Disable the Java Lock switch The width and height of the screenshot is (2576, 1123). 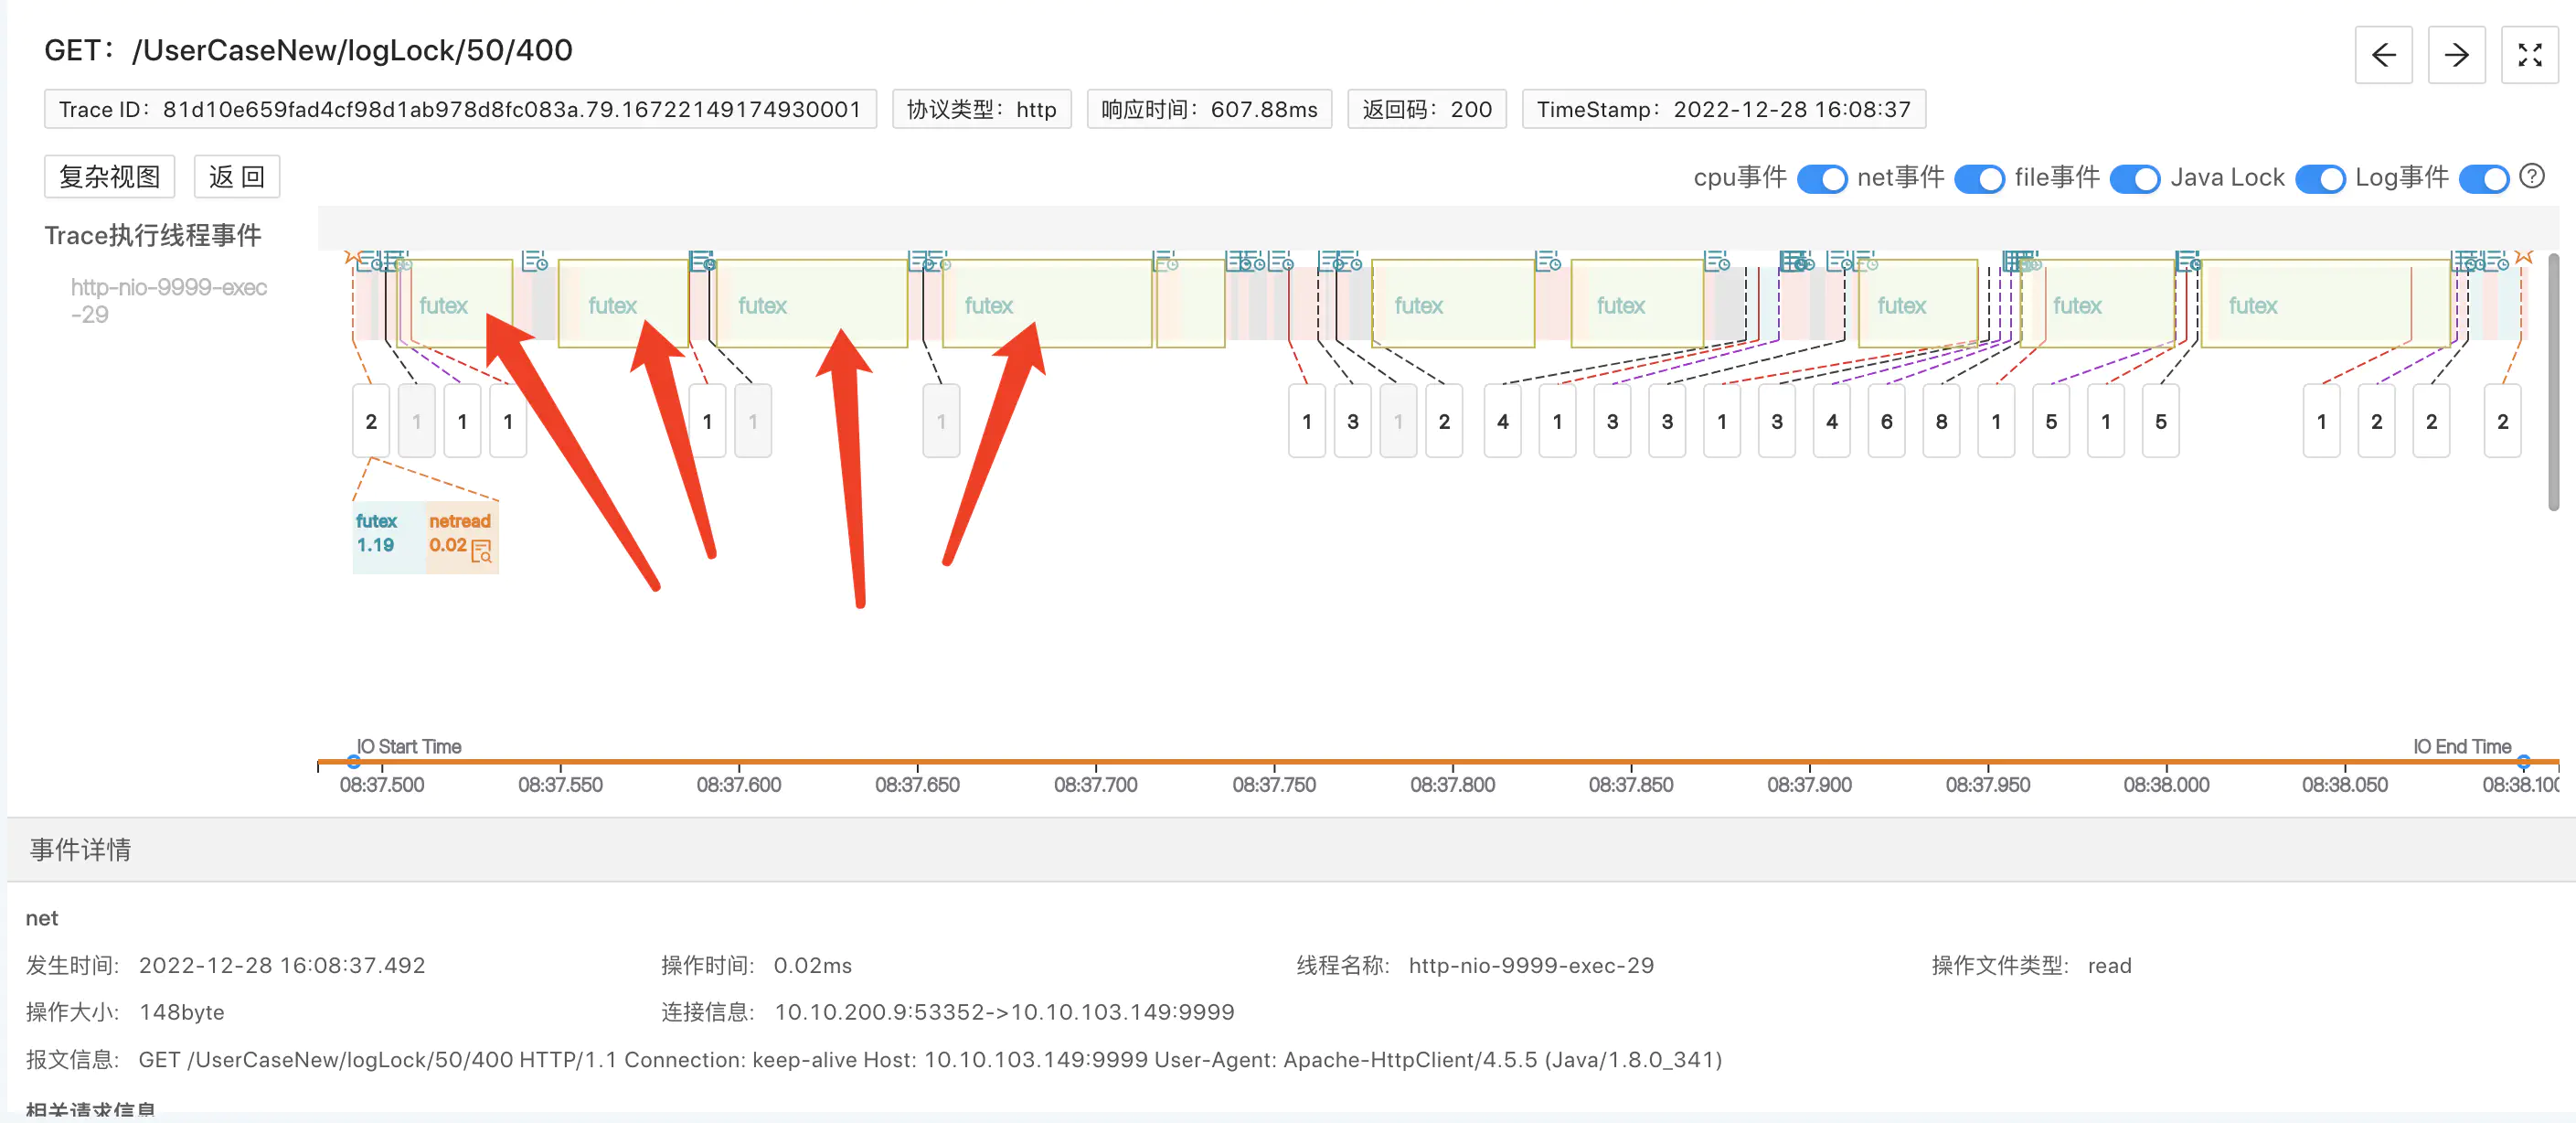(2319, 178)
